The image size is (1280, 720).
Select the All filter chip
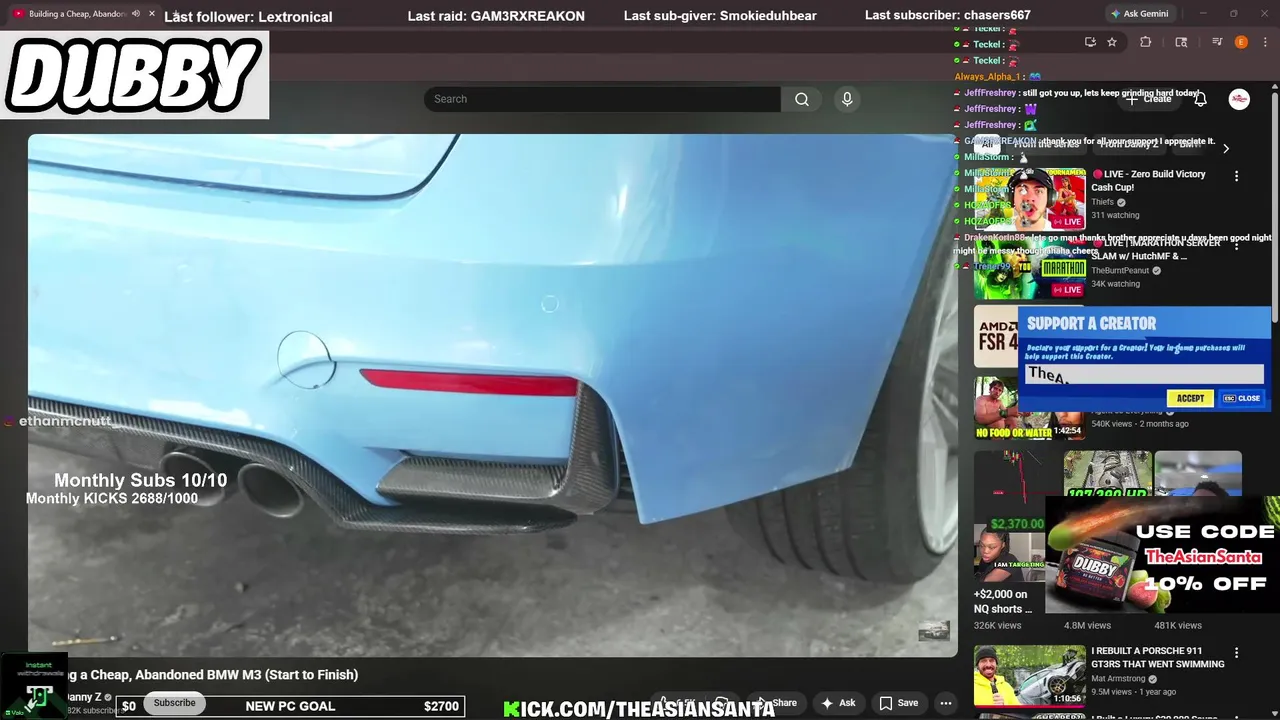[987, 145]
